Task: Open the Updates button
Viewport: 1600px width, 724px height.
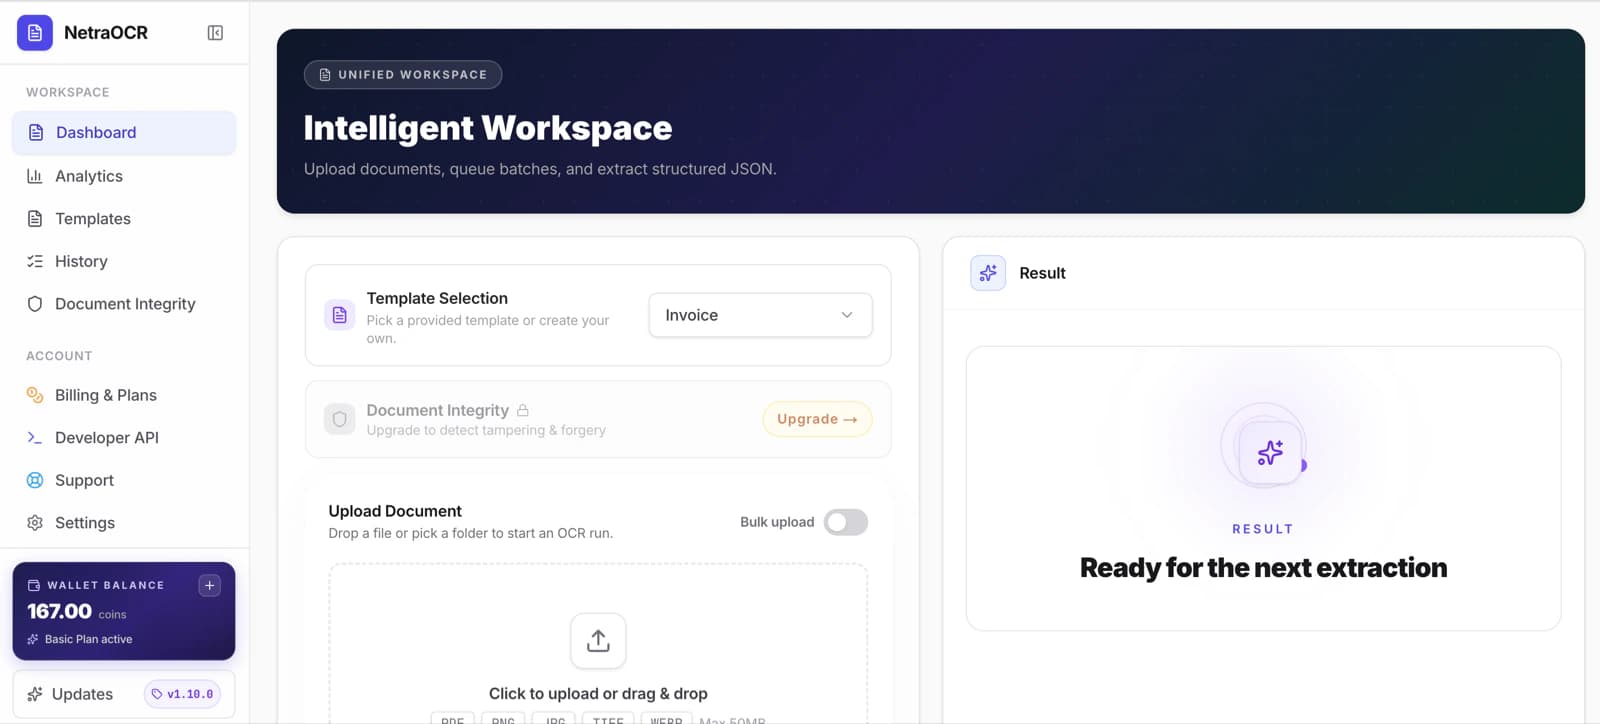Action: [124, 694]
